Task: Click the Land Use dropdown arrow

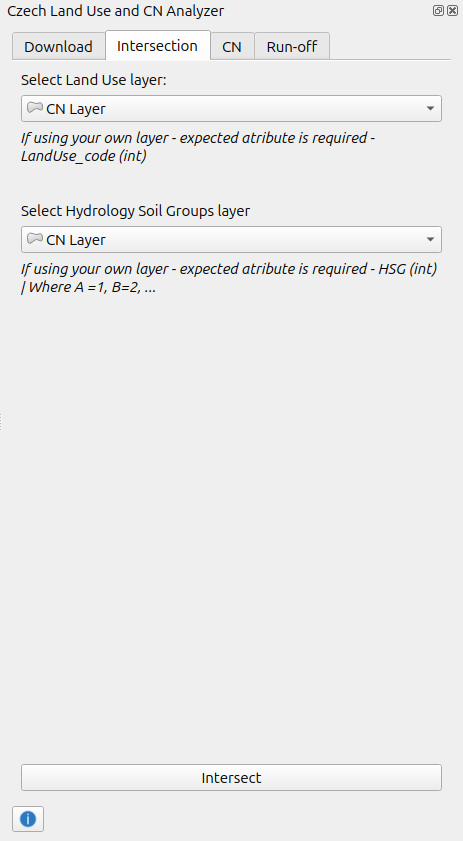Action: [x=430, y=108]
